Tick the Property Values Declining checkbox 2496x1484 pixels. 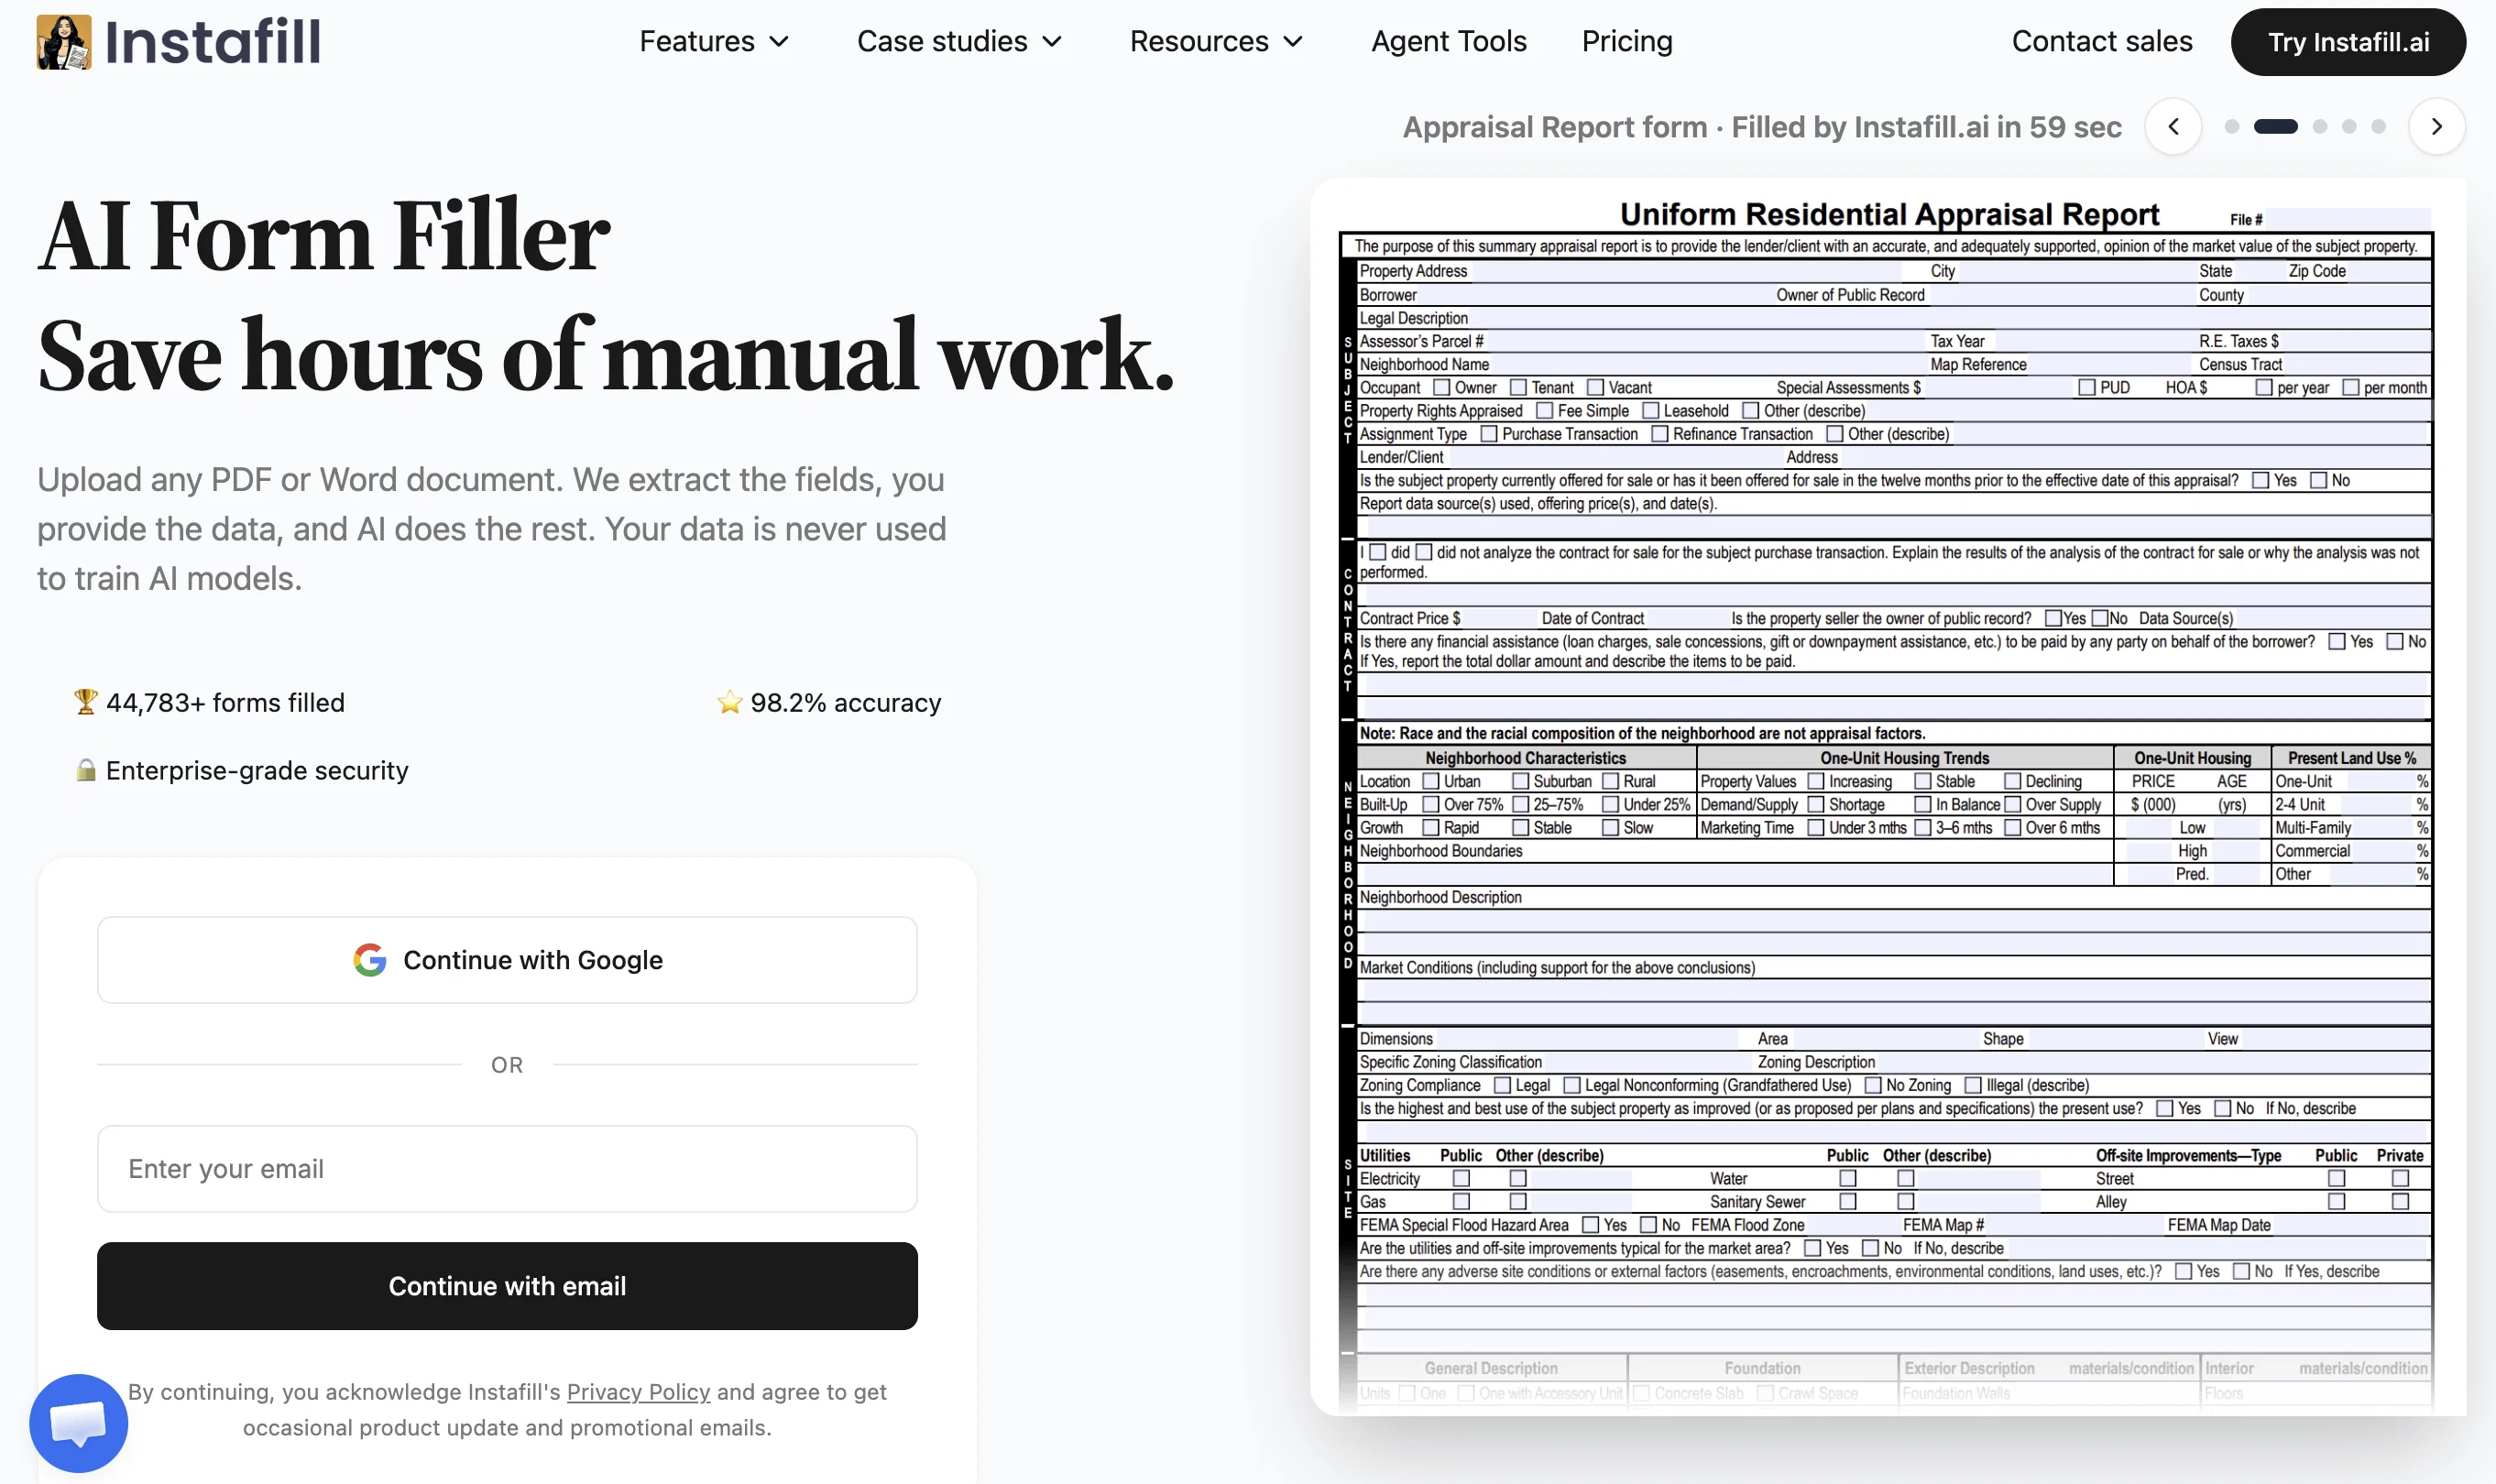2012,781
